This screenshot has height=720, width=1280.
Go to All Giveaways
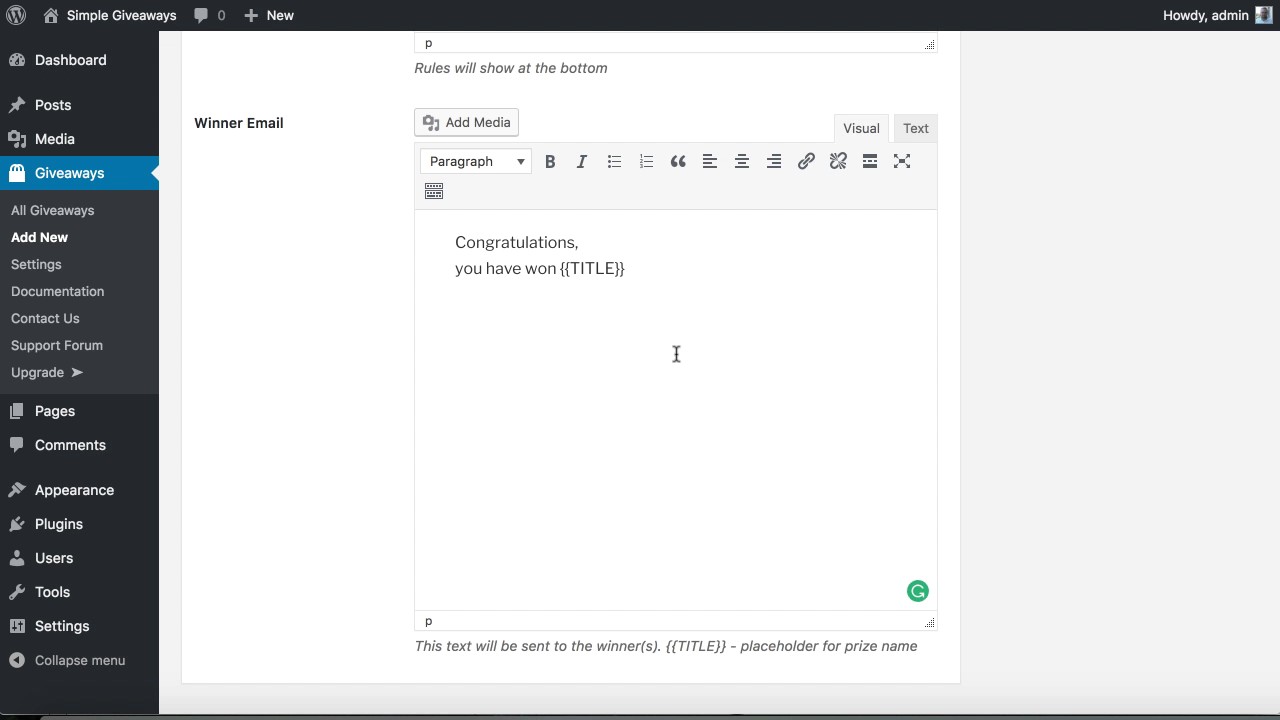[52, 210]
